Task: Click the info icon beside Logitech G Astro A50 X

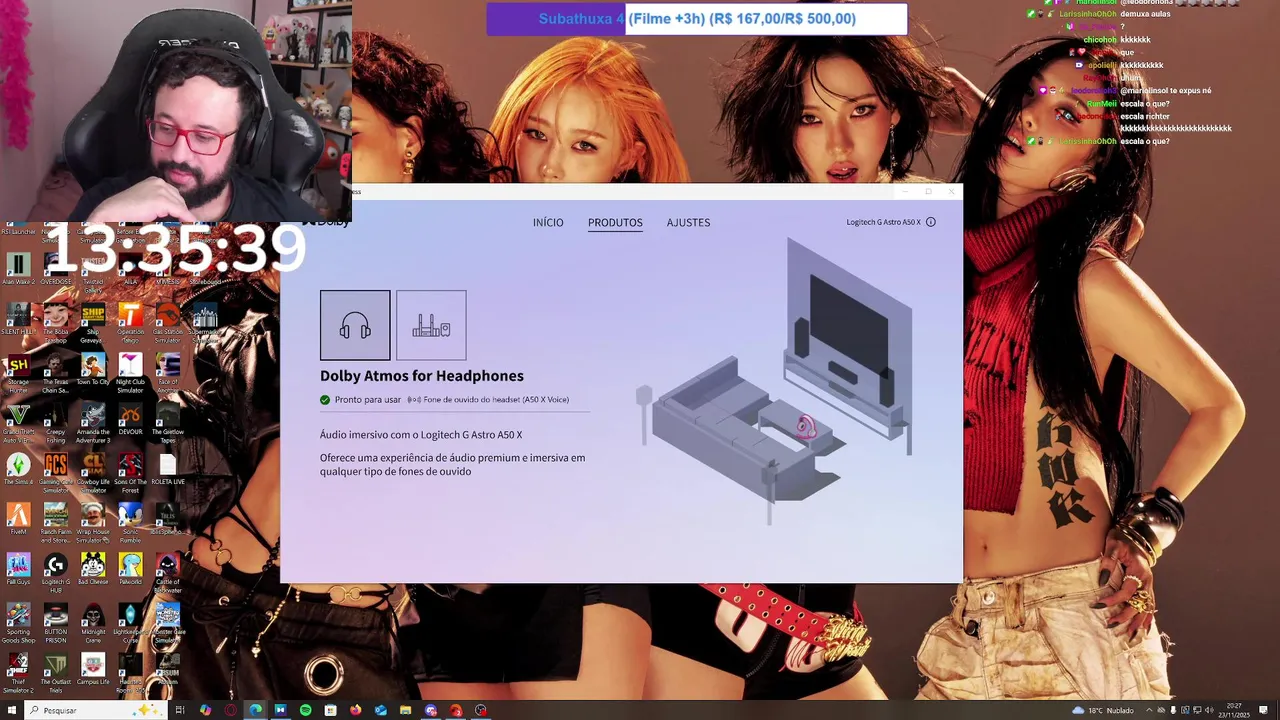Action: coord(931,222)
